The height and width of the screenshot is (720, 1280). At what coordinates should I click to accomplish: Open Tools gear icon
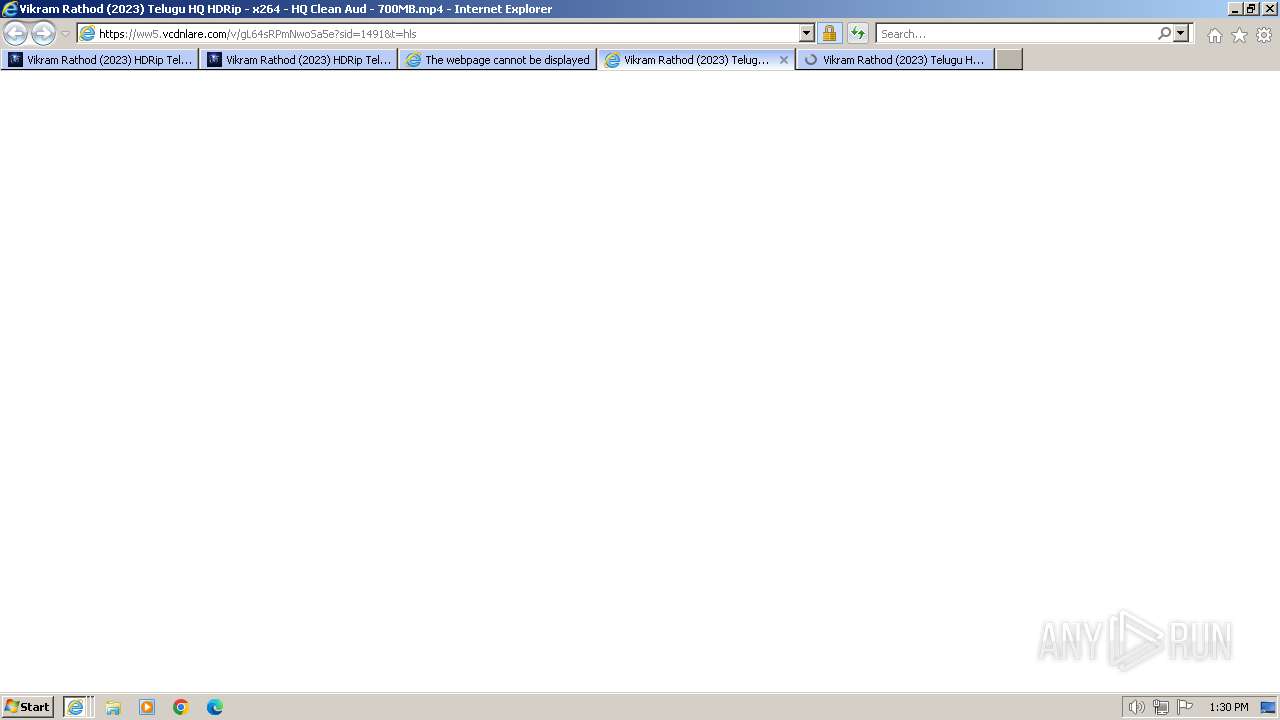tap(1264, 35)
